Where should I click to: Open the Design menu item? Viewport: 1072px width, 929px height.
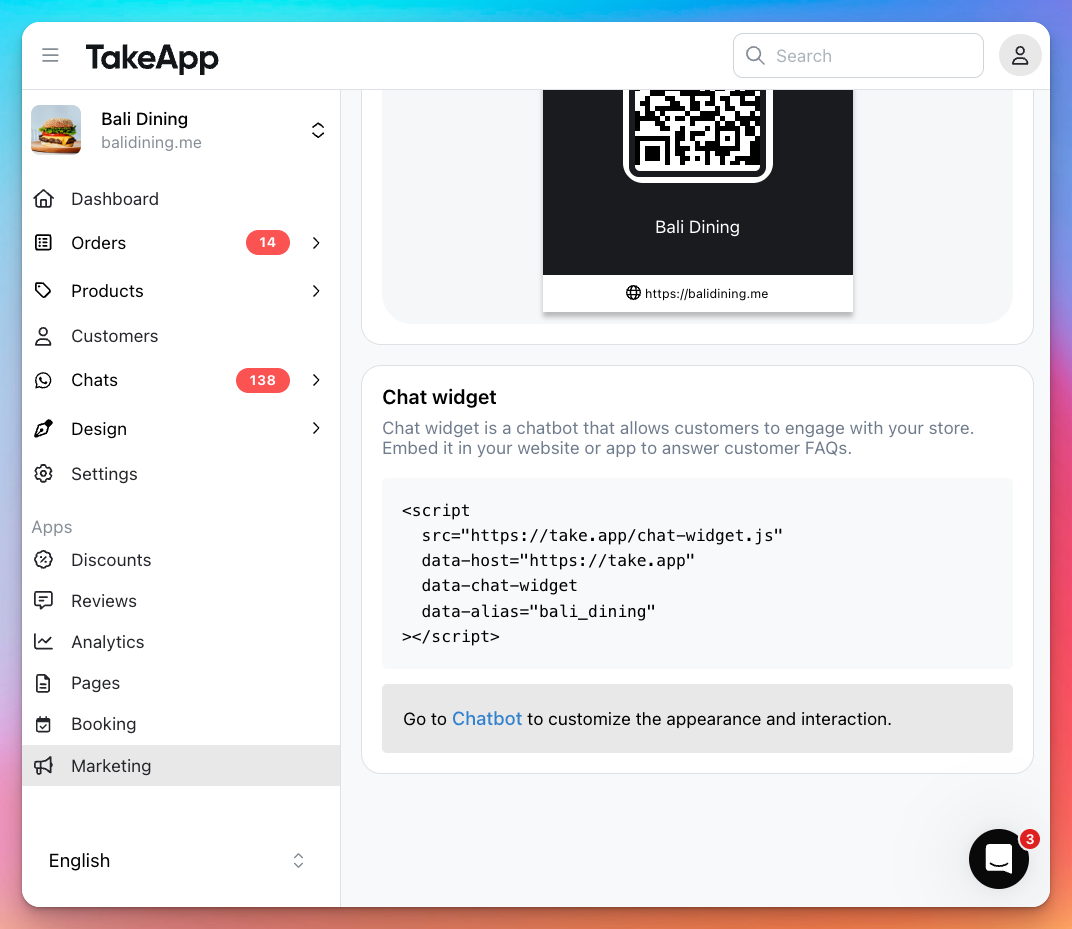click(x=181, y=429)
